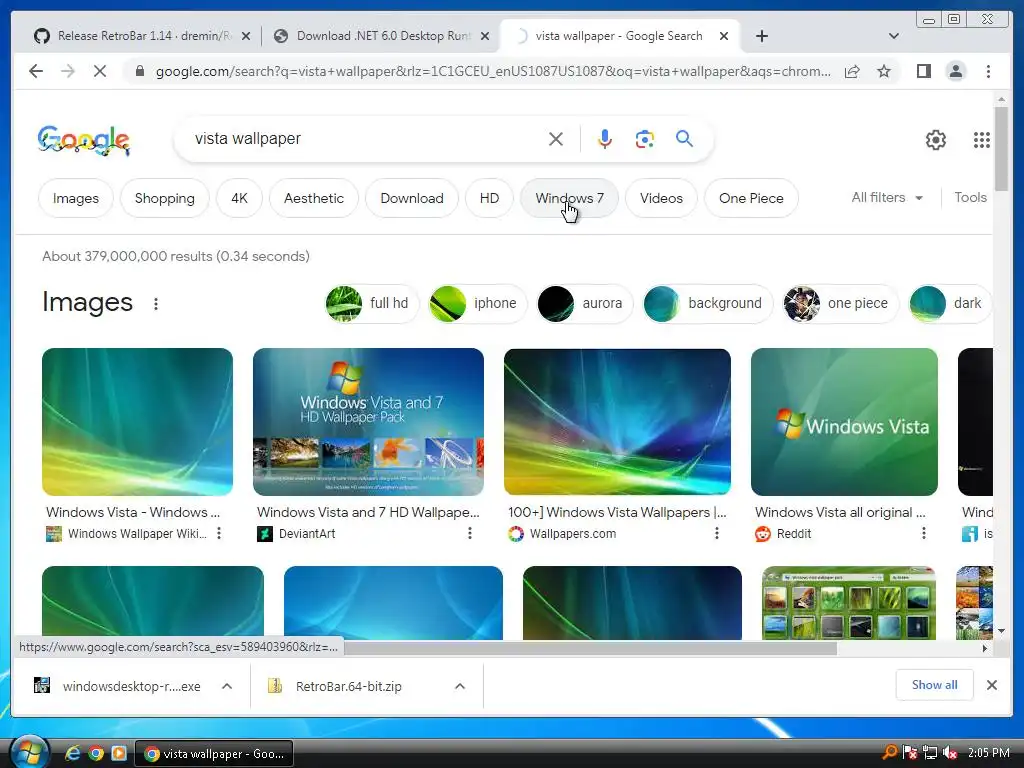Viewport: 1024px width, 768px height.
Task: Open the tab search chevron
Action: click(x=894, y=36)
